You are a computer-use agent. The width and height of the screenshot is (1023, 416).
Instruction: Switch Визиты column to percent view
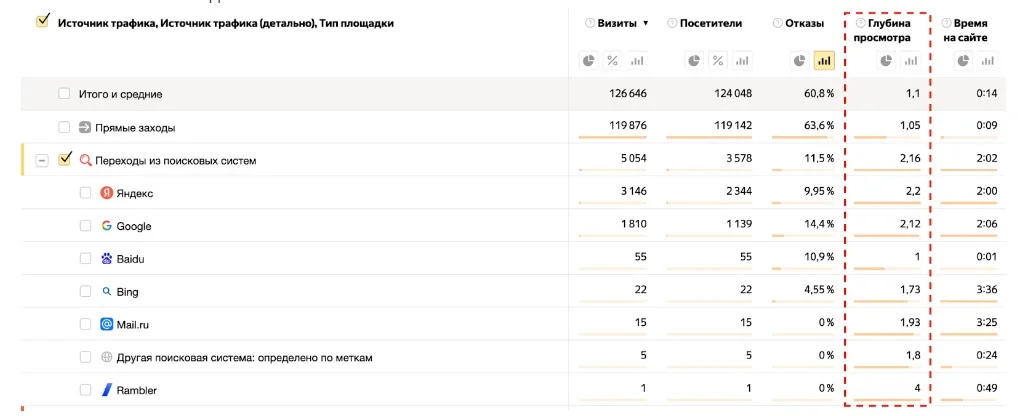[612, 61]
